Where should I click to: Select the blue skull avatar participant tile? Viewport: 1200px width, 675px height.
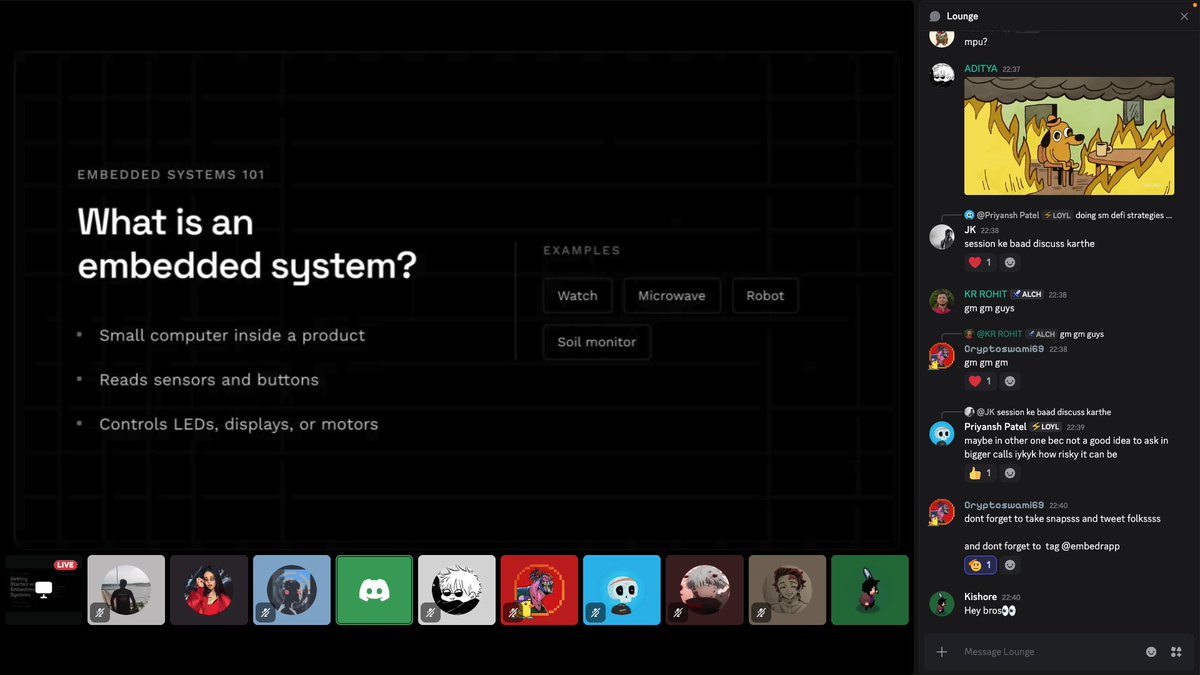pos(622,590)
